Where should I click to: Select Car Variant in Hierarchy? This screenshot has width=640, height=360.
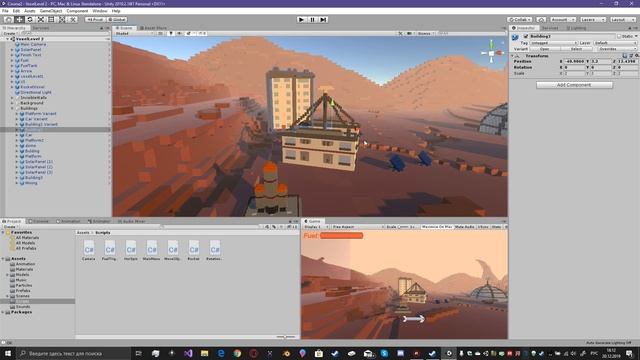click(36, 119)
